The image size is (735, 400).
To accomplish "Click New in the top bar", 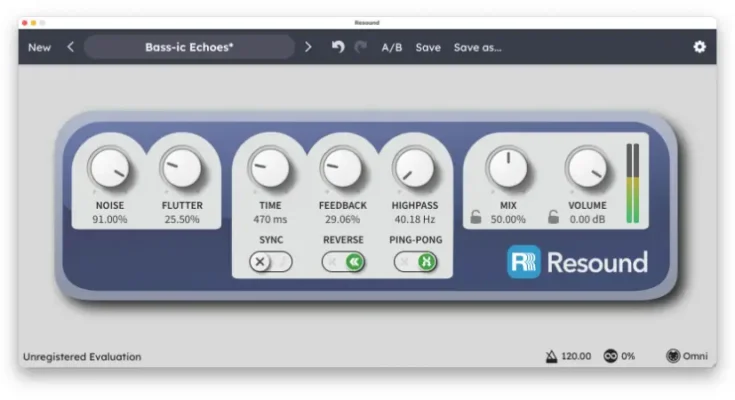I will tap(39, 47).
